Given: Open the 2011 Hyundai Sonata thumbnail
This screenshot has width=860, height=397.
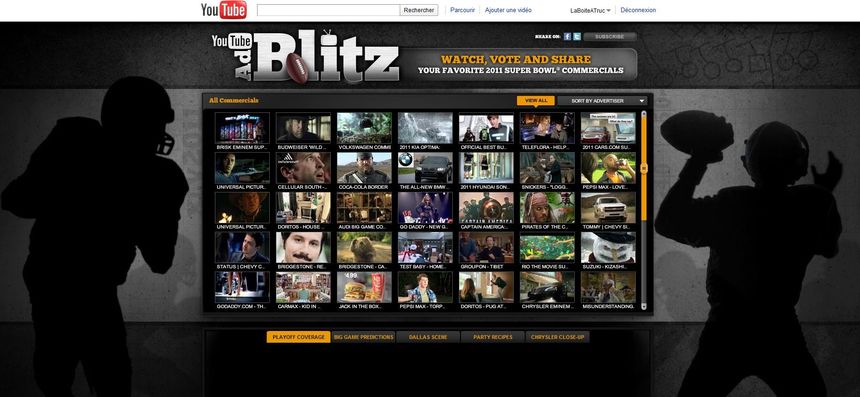Looking at the screenshot, I should pyautogui.click(x=486, y=168).
